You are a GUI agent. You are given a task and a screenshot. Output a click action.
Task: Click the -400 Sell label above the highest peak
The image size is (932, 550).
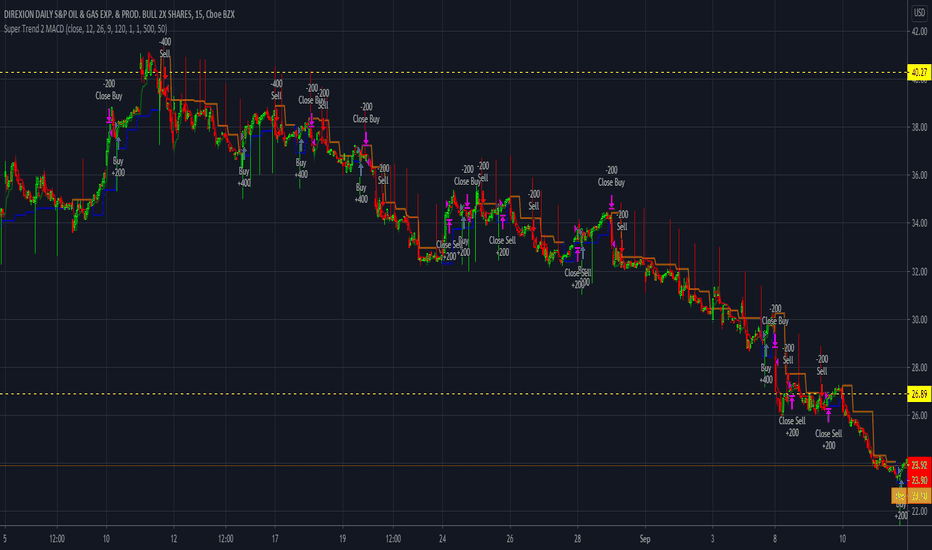[165, 48]
